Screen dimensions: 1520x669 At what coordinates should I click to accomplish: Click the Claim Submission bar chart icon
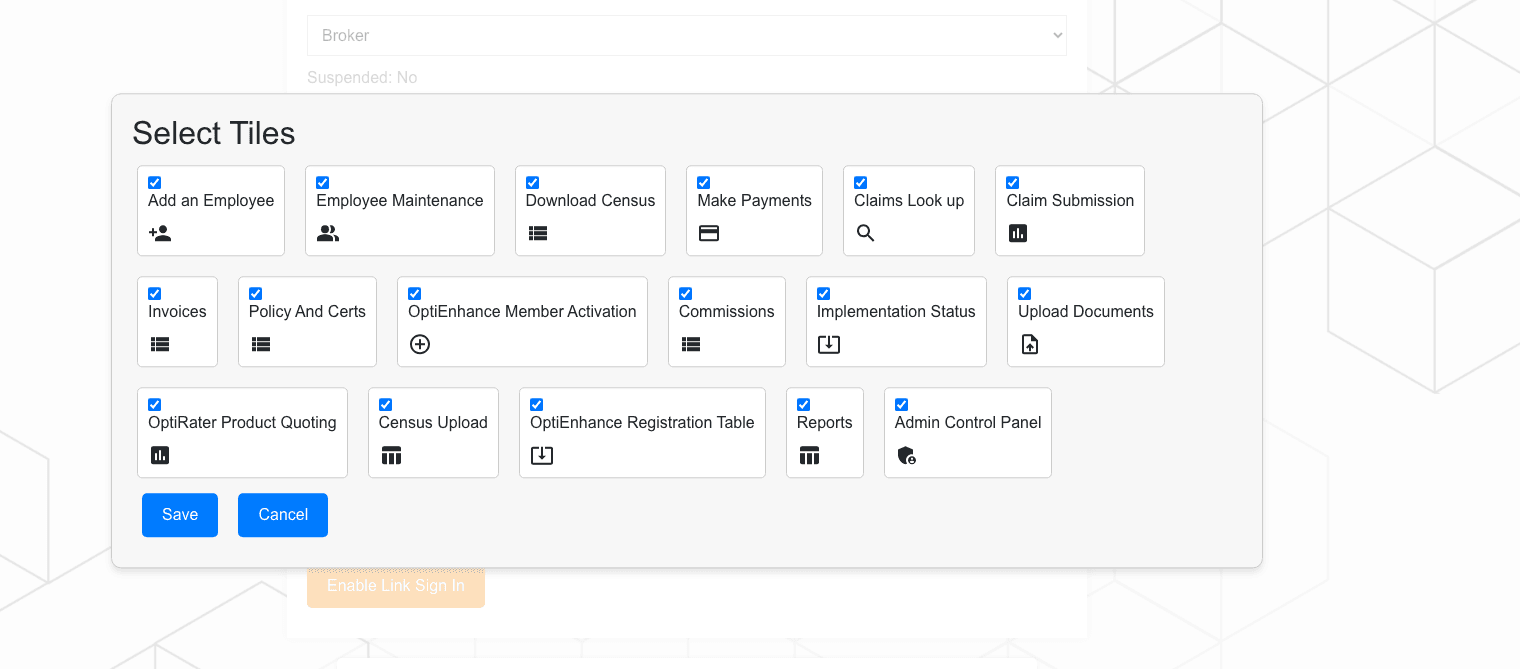(x=1018, y=233)
